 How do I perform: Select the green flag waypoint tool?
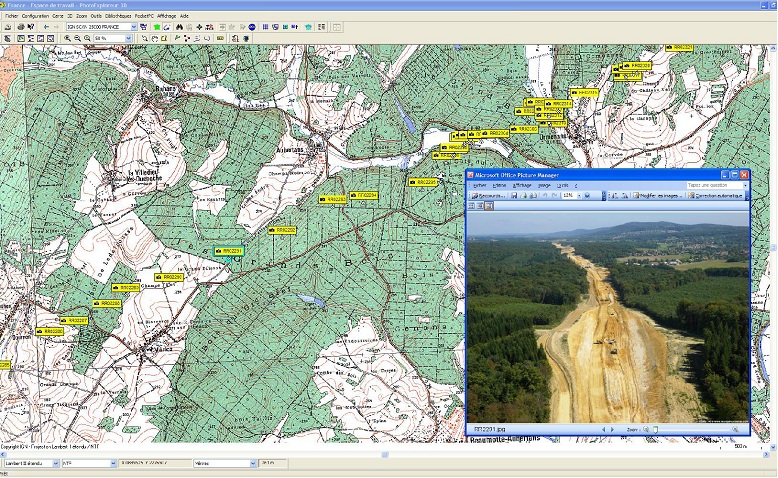(x=177, y=38)
